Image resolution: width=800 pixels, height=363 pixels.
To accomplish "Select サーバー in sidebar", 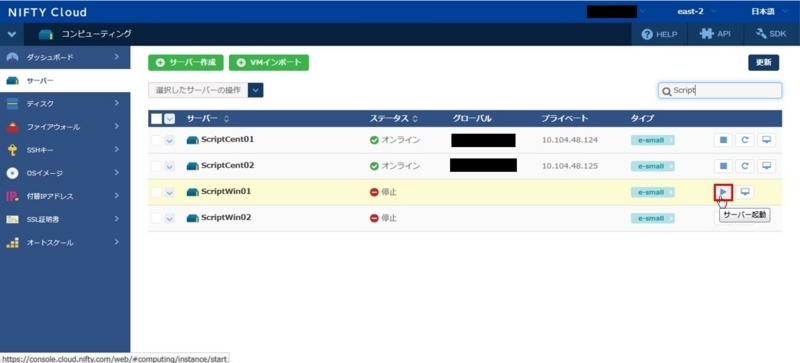I will (x=65, y=81).
